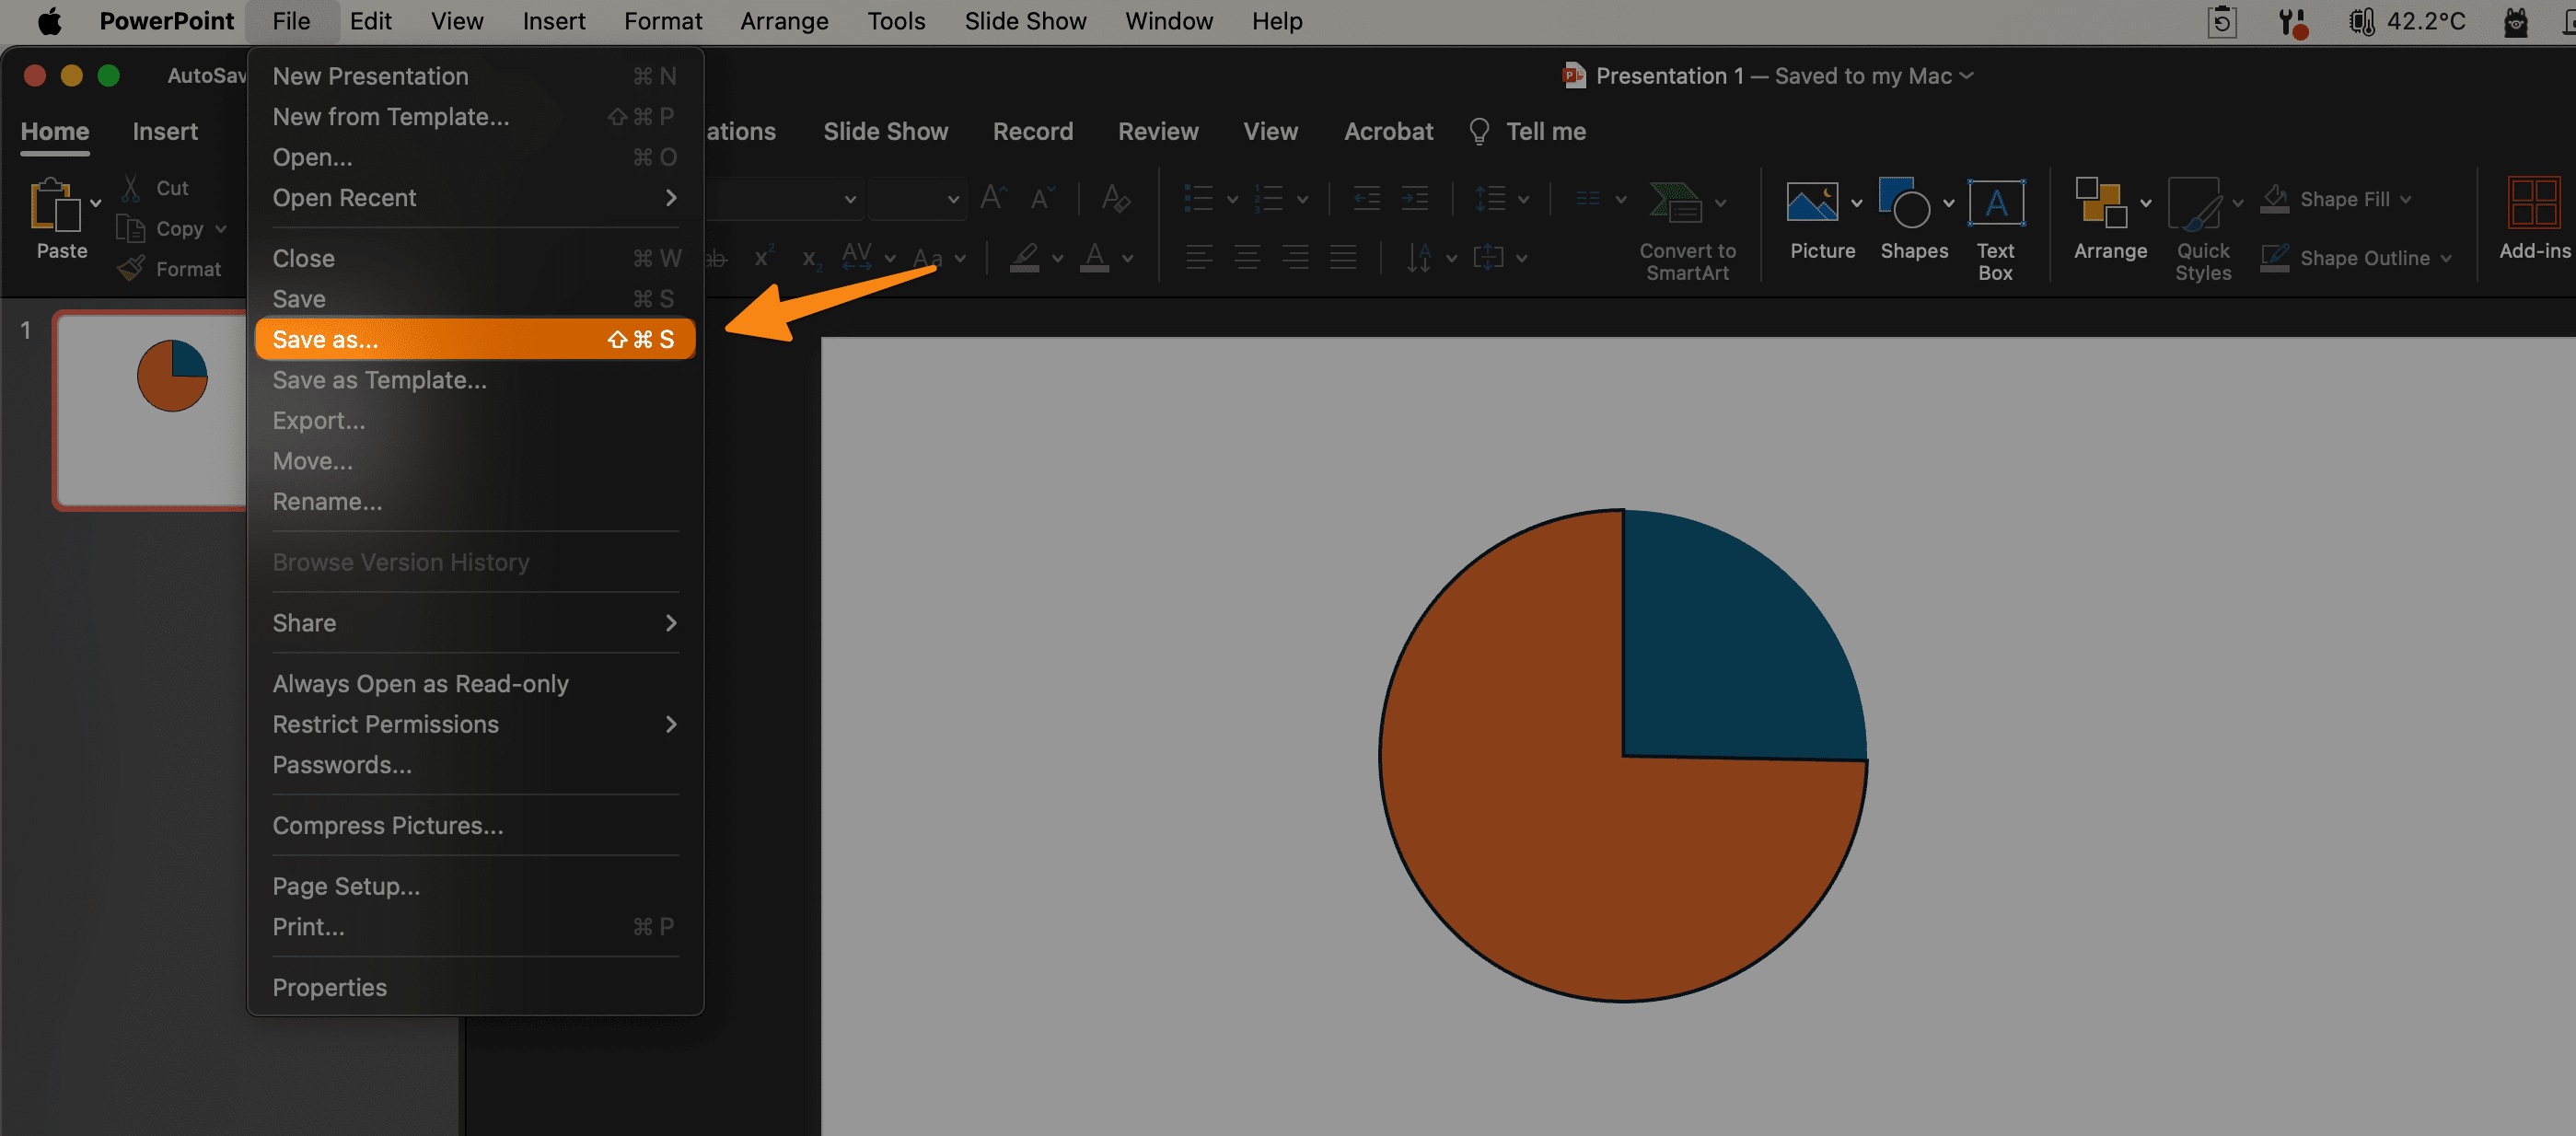
Task: Open the presentation title dropdown chevron
Action: (x=1967, y=76)
